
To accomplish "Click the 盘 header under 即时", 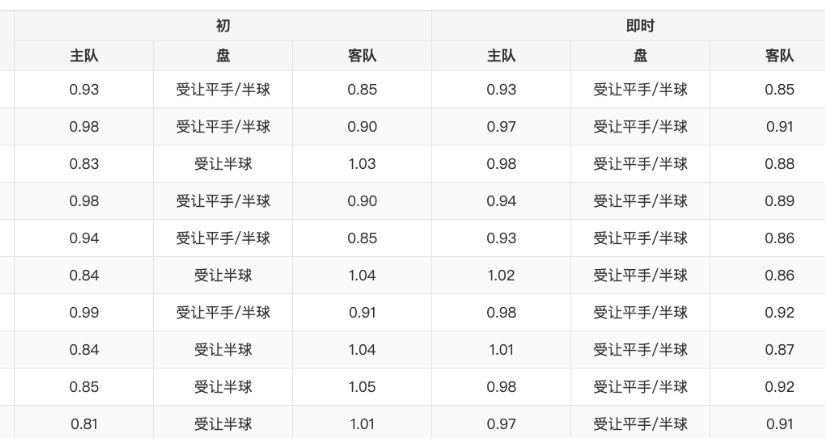I will click(640, 56).
